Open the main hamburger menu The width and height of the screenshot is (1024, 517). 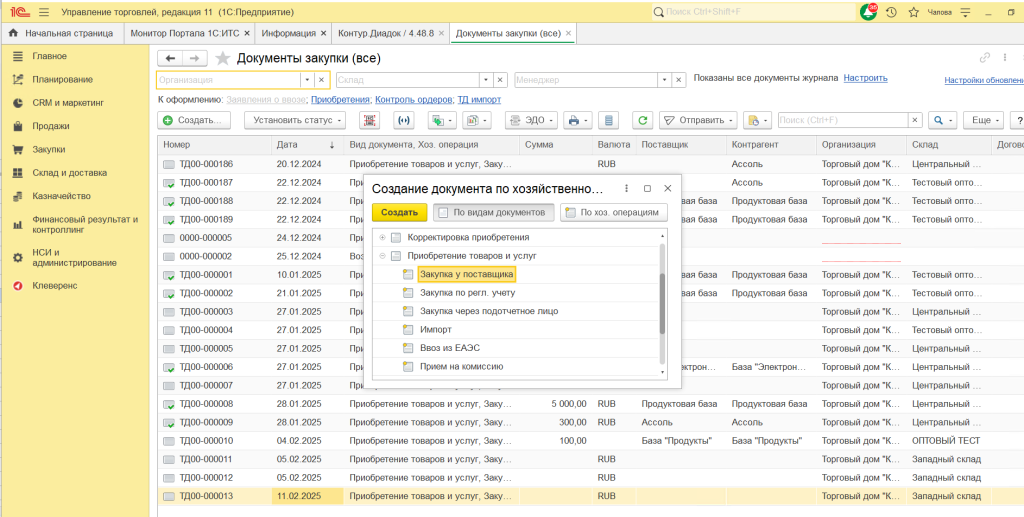point(44,12)
